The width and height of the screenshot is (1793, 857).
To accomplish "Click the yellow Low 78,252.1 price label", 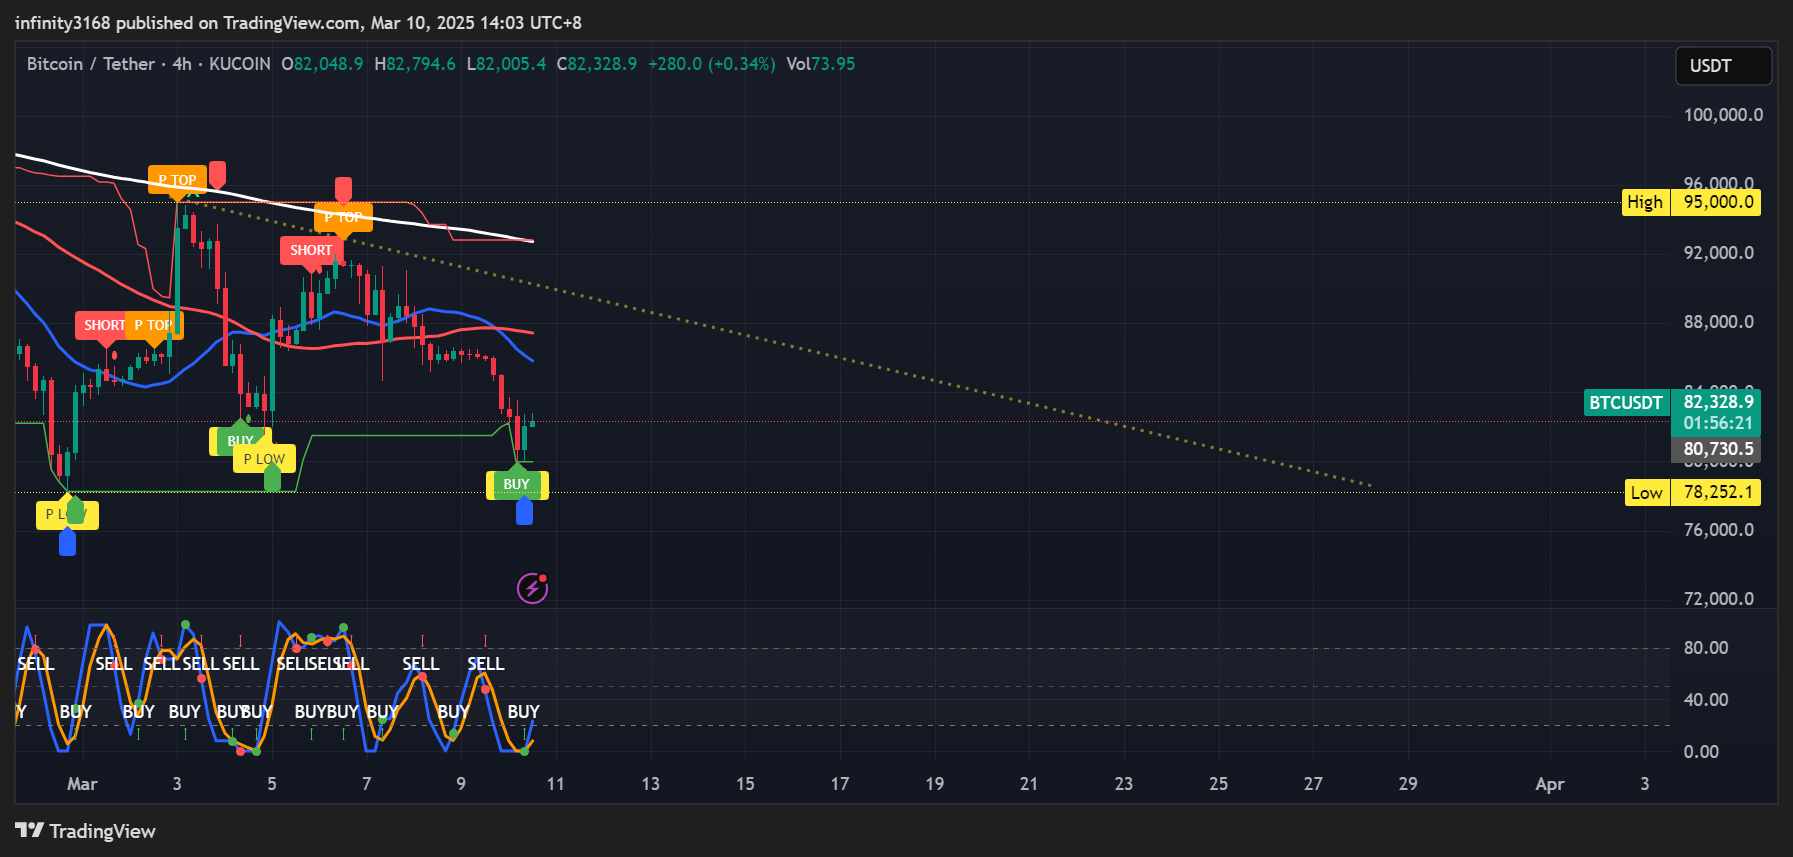I will 1692,492.
